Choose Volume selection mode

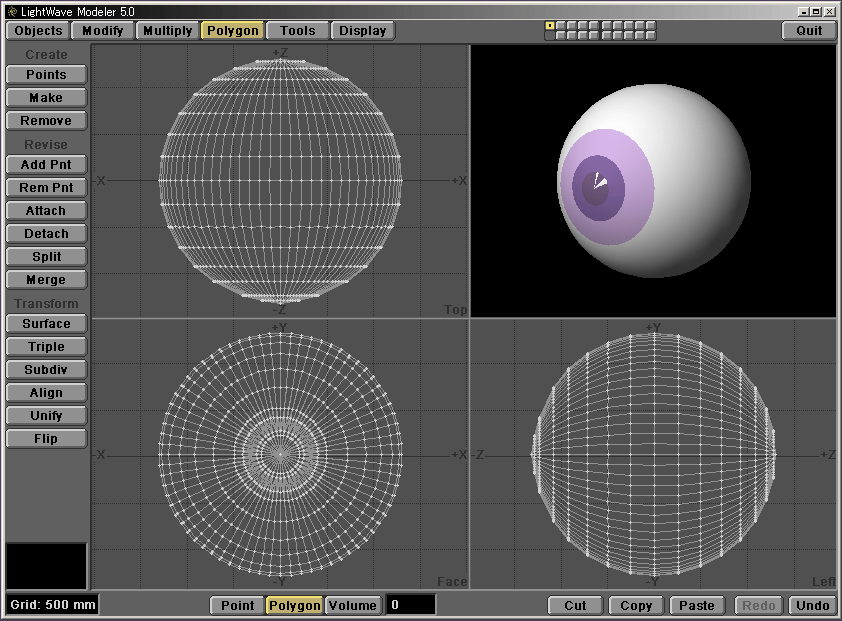pos(353,605)
